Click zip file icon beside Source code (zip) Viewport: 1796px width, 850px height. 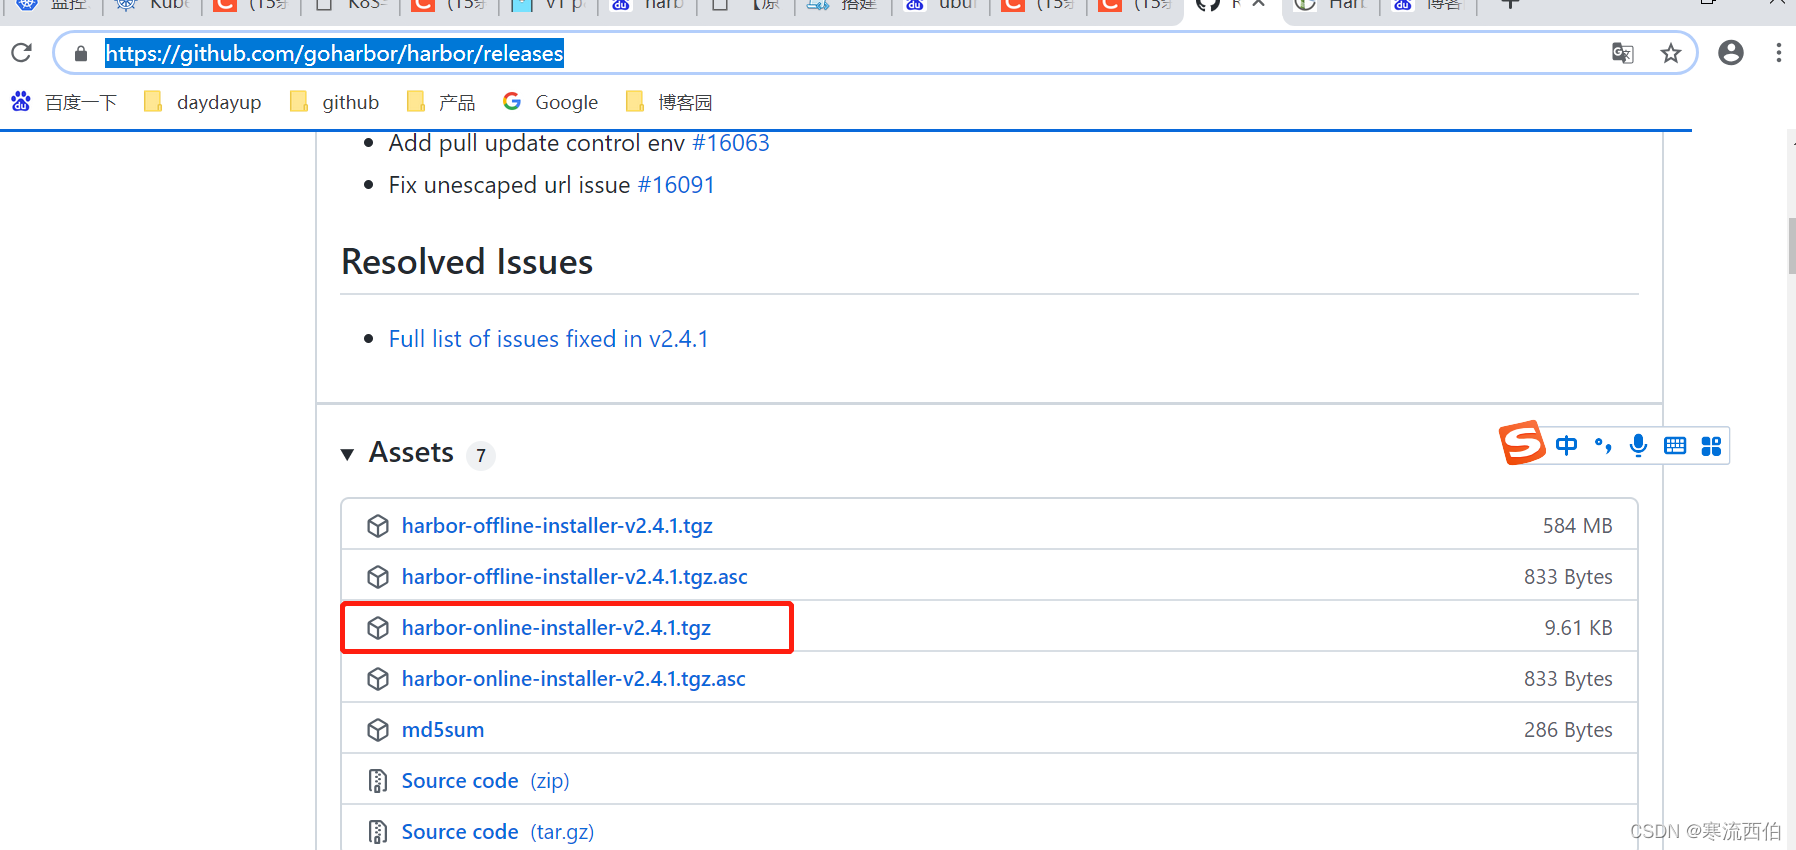click(378, 781)
